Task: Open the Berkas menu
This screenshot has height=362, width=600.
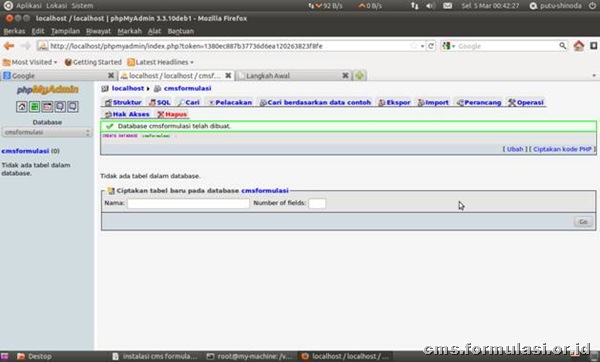Action: coord(14,31)
